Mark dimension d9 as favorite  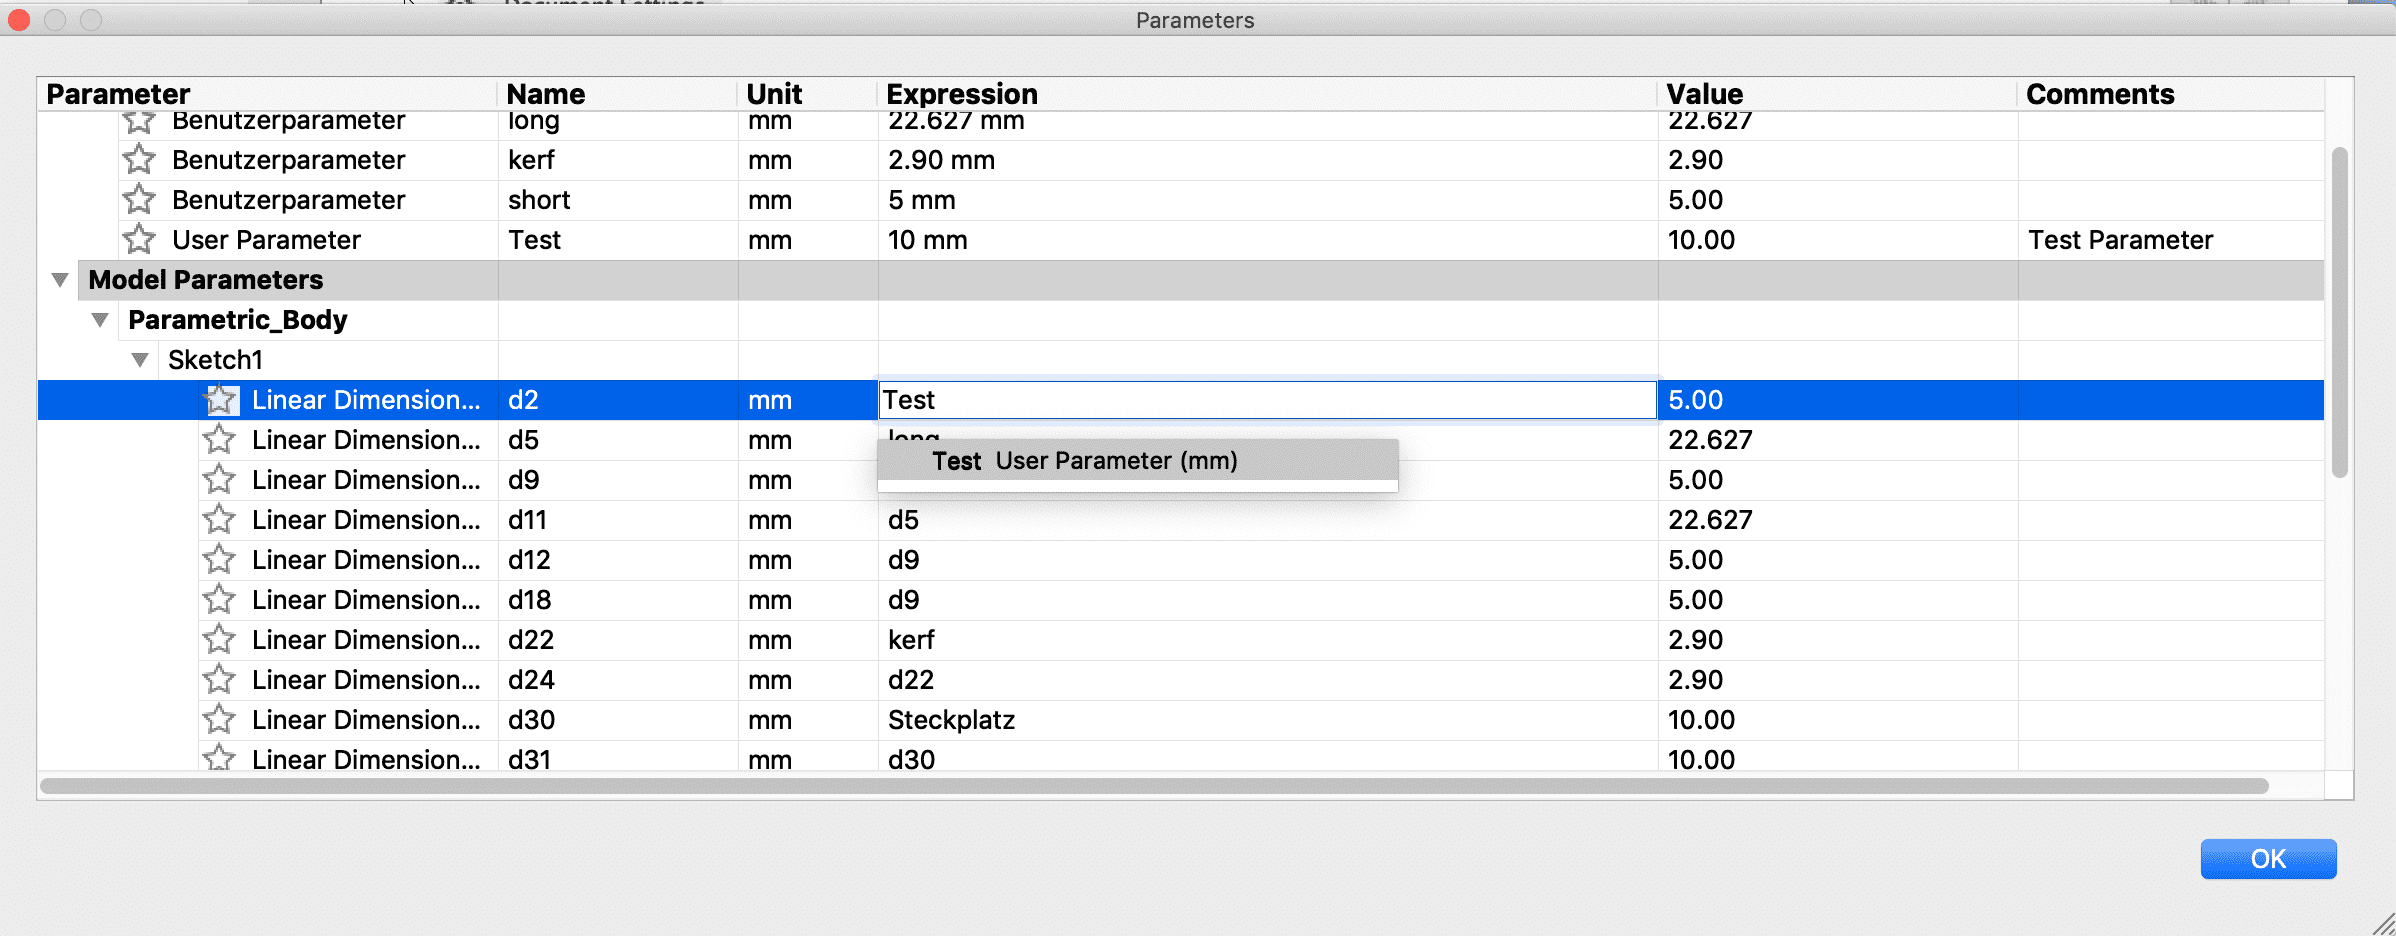pyautogui.click(x=219, y=480)
